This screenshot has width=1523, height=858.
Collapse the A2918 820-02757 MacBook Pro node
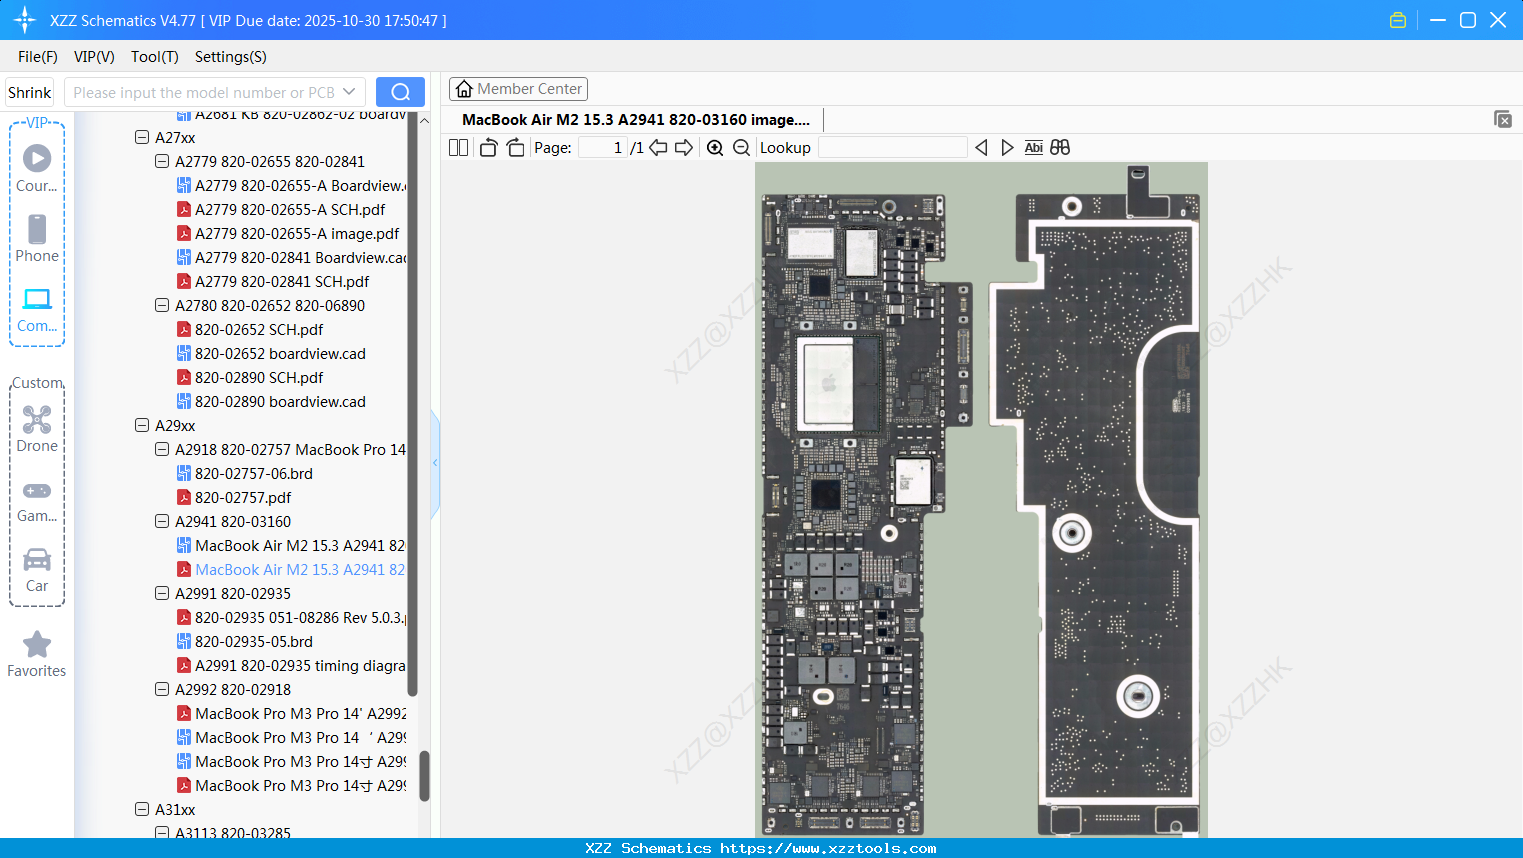[x=162, y=450]
